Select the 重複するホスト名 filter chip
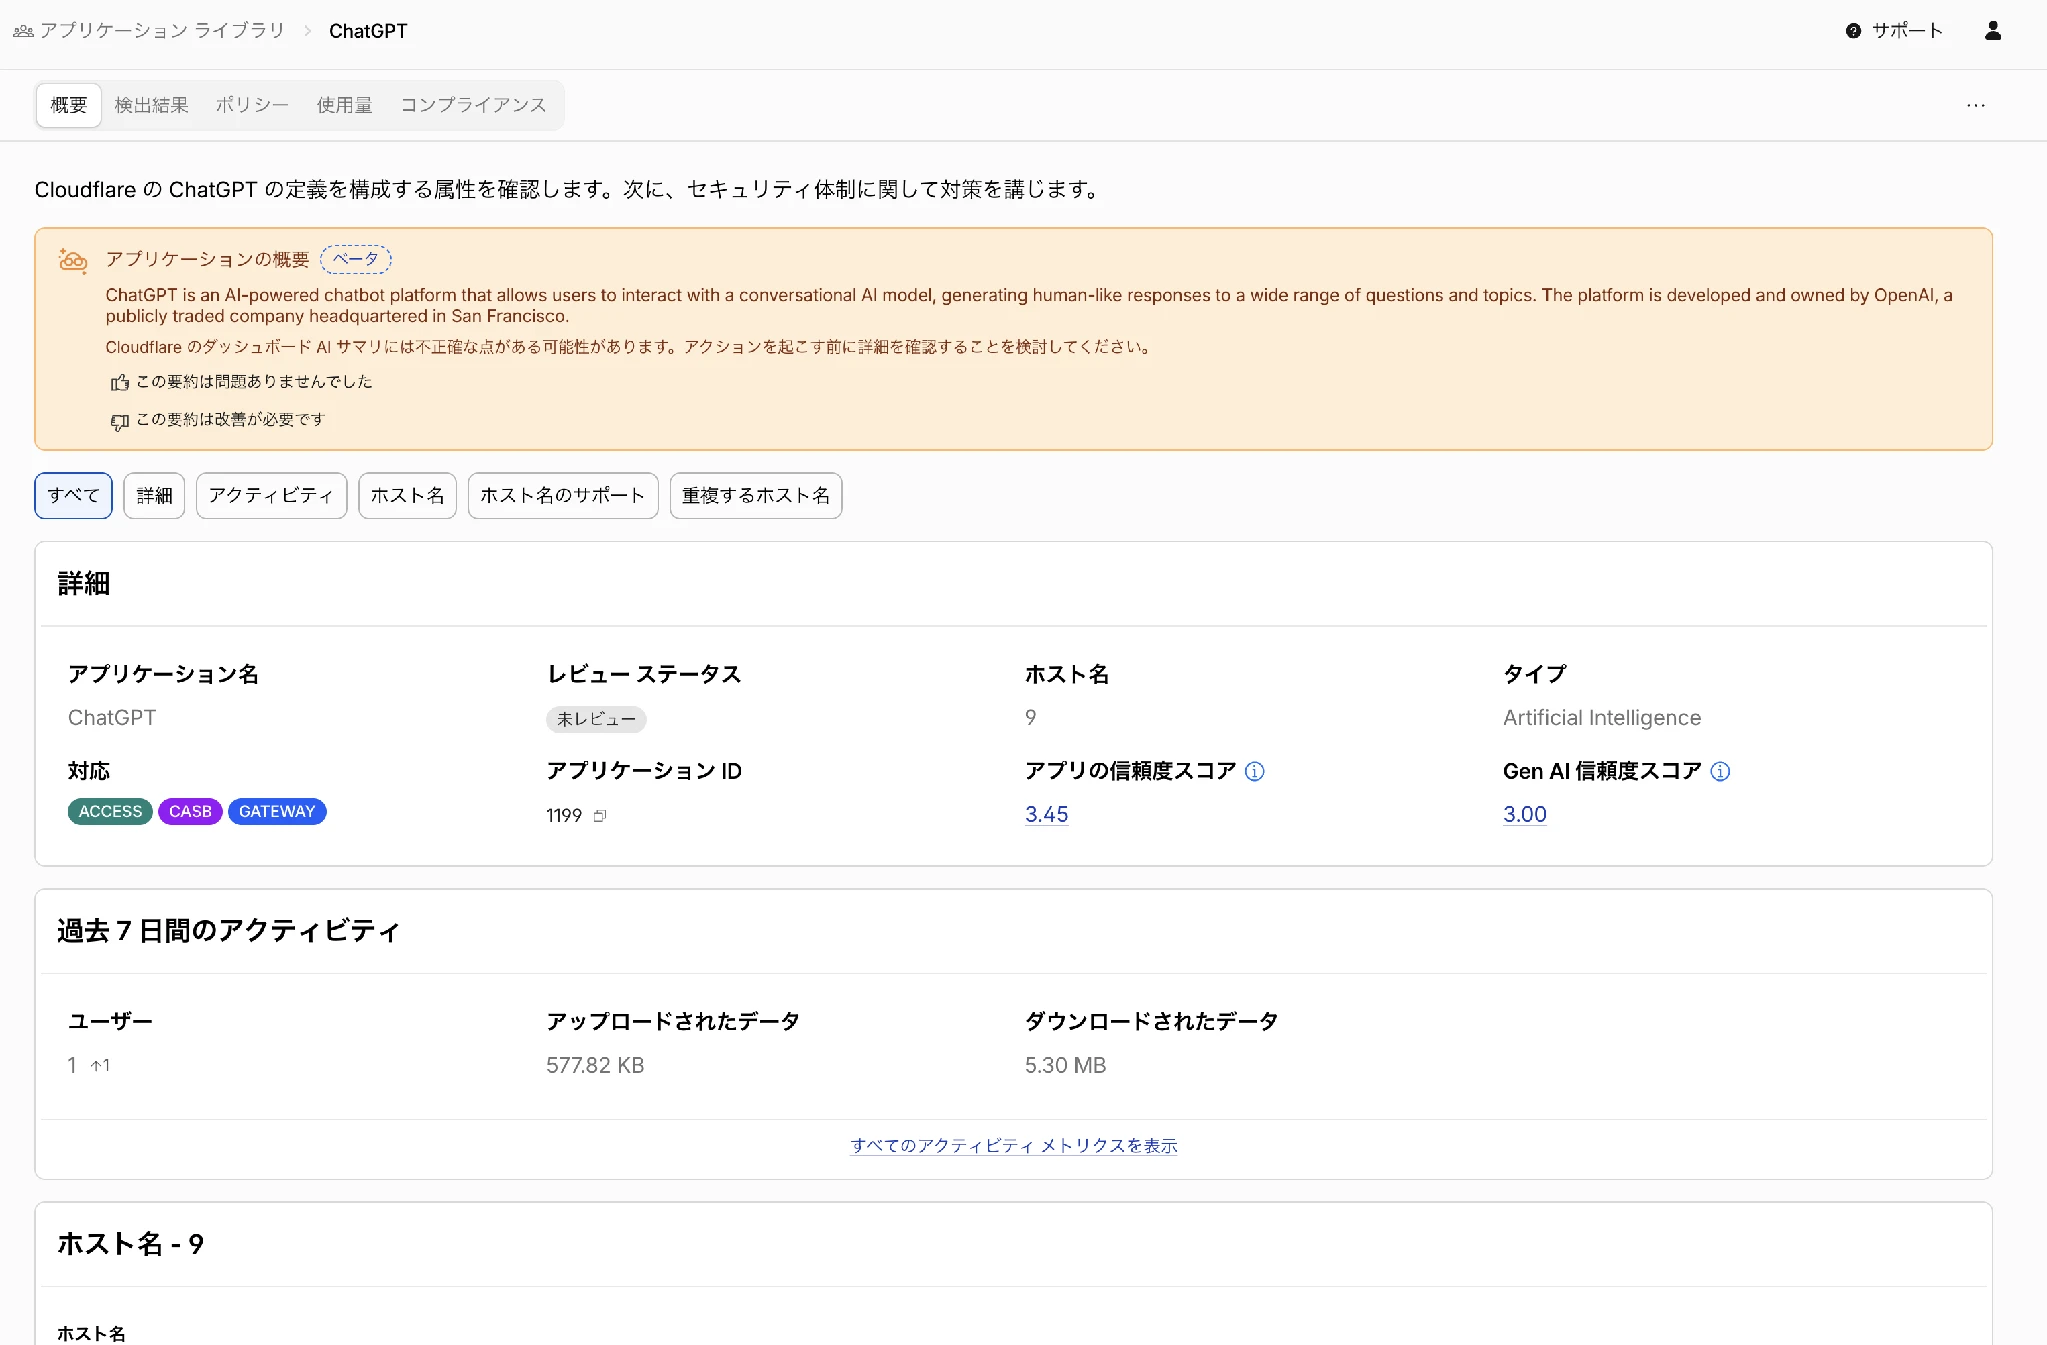The width and height of the screenshot is (2047, 1345). tap(756, 496)
